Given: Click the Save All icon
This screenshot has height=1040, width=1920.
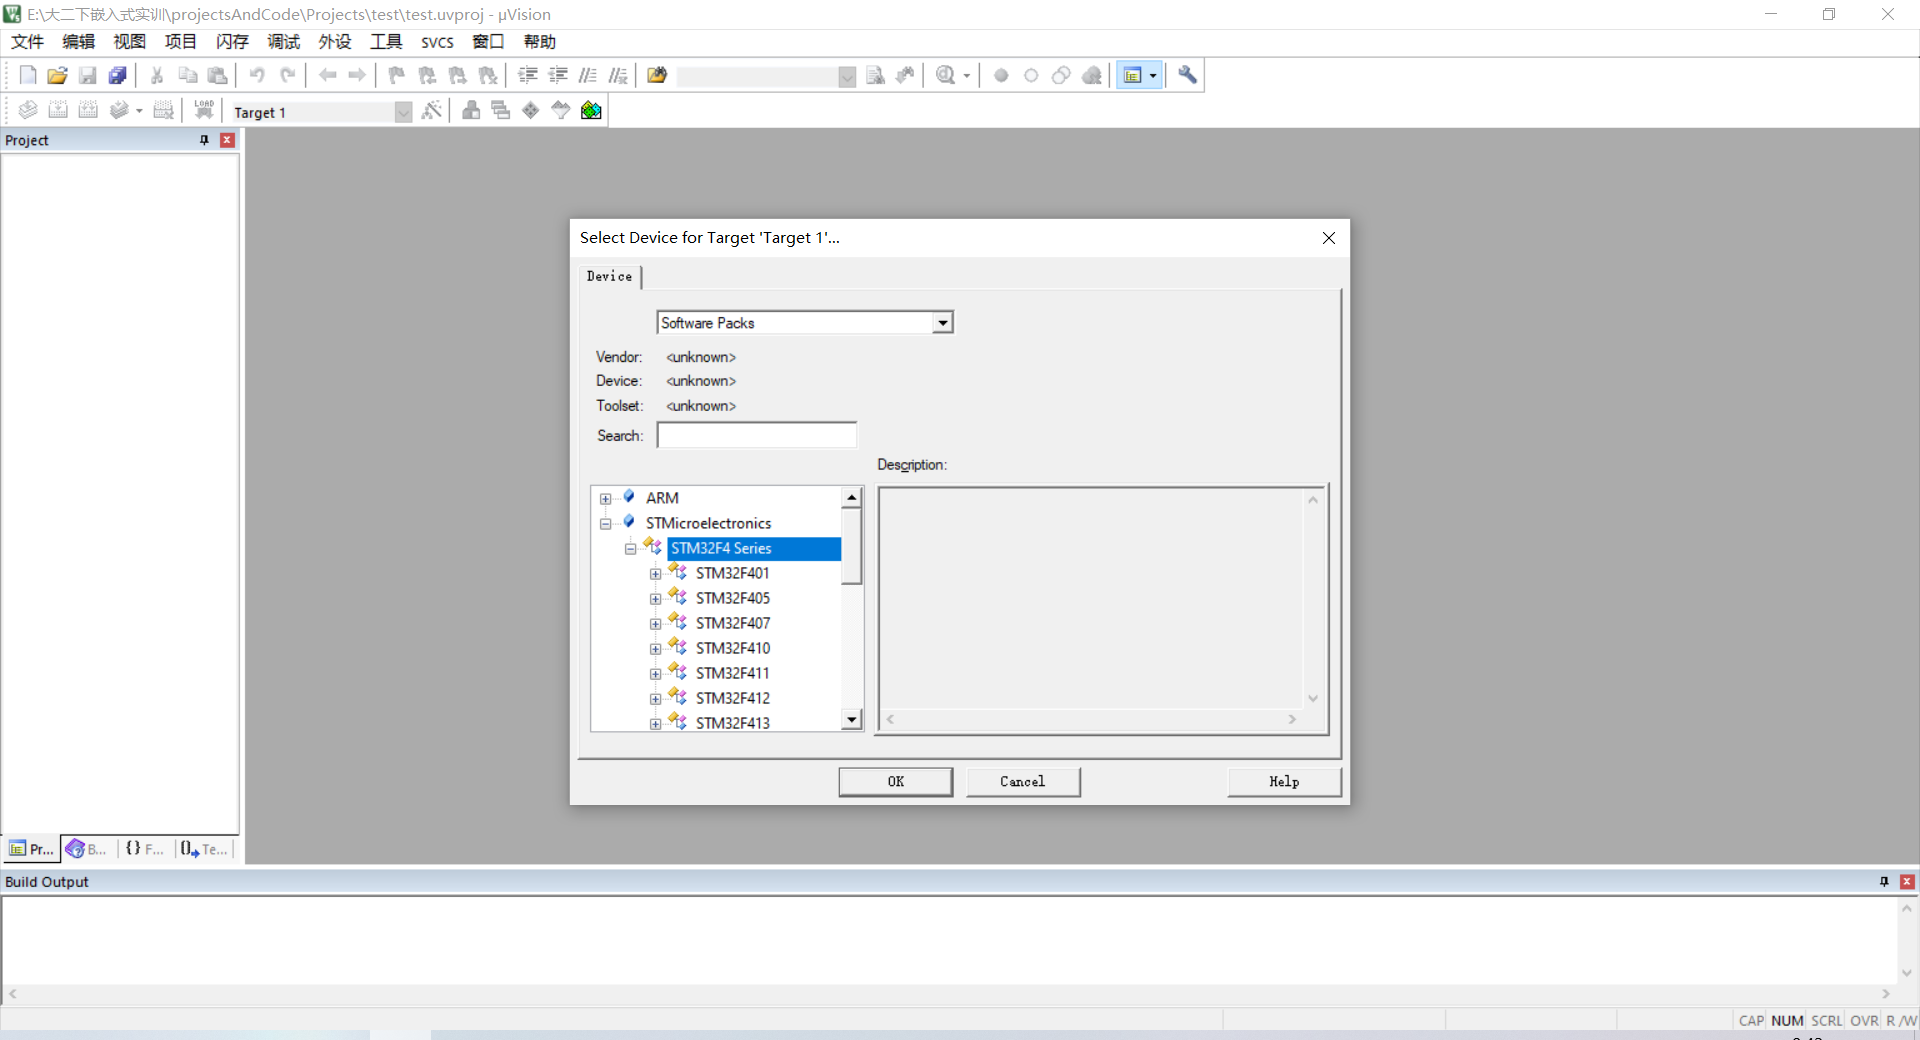Looking at the screenshot, I should [x=118, y=75].
